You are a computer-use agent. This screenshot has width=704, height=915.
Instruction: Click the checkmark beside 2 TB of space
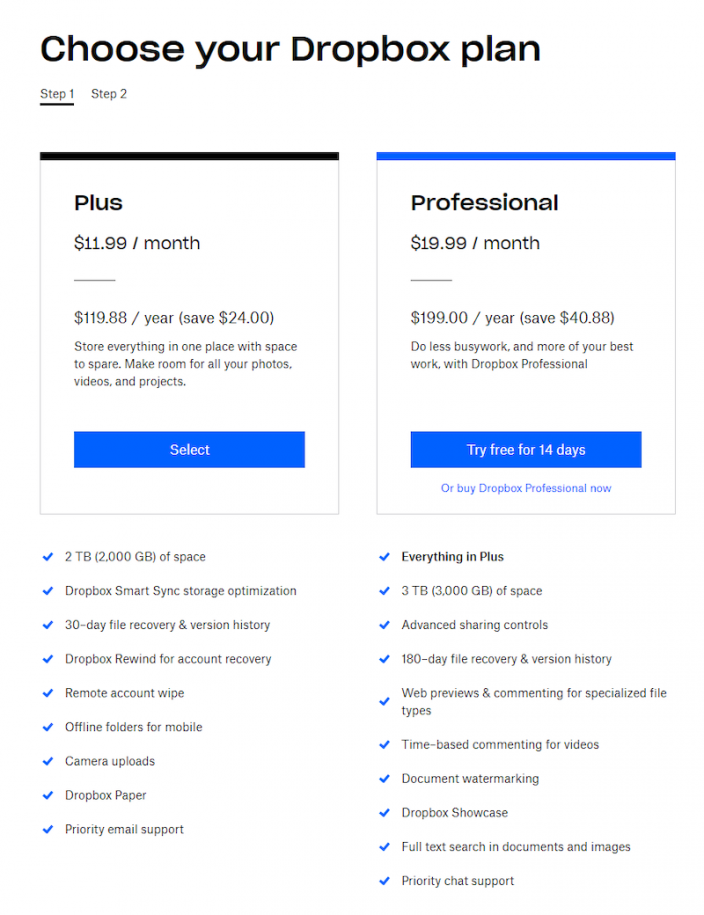[48, 557]
